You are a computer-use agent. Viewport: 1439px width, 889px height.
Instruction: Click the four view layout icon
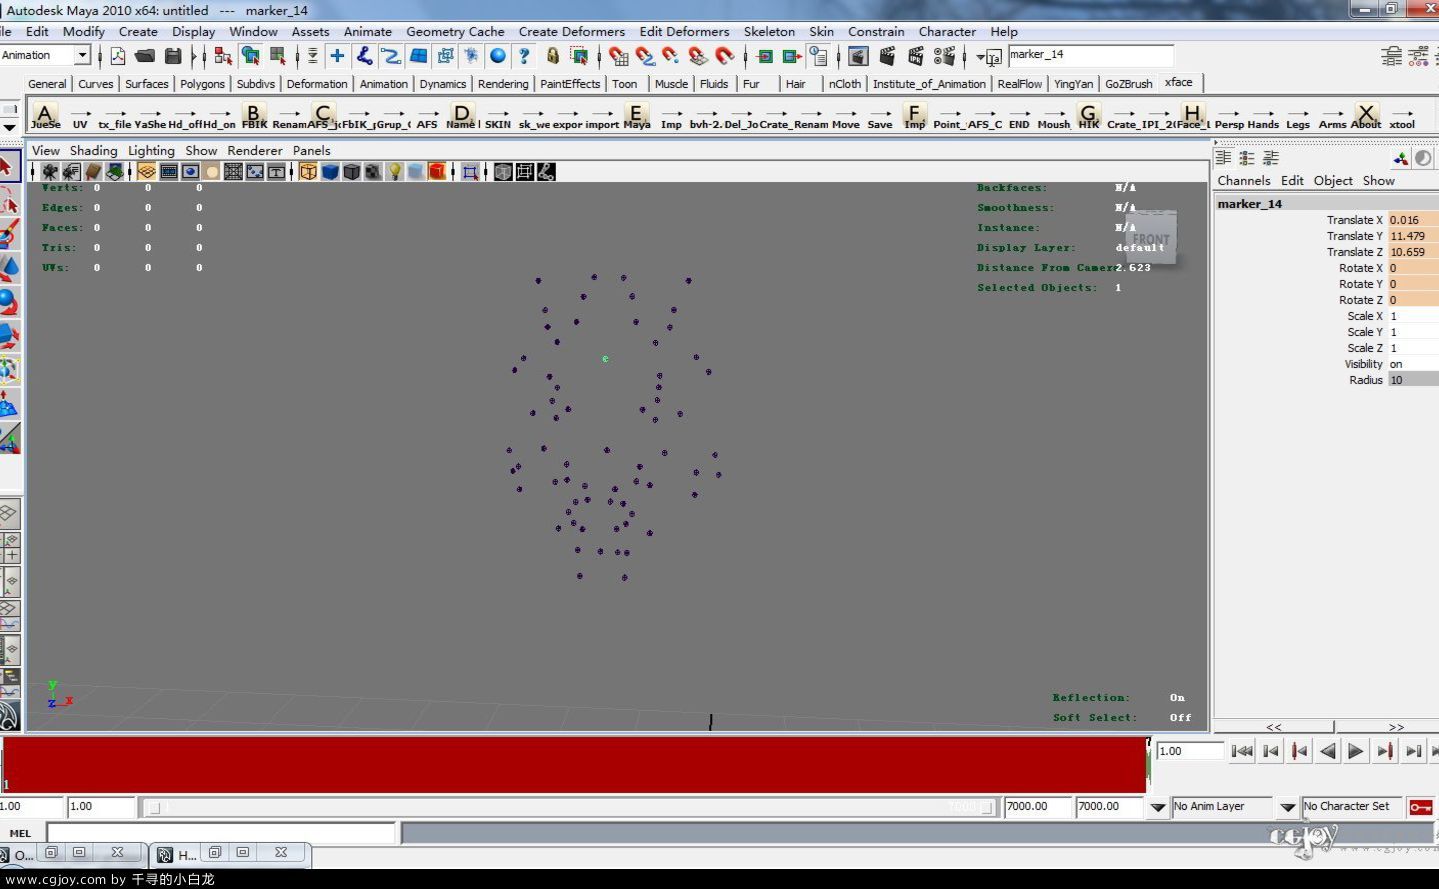tap(9, 548)
